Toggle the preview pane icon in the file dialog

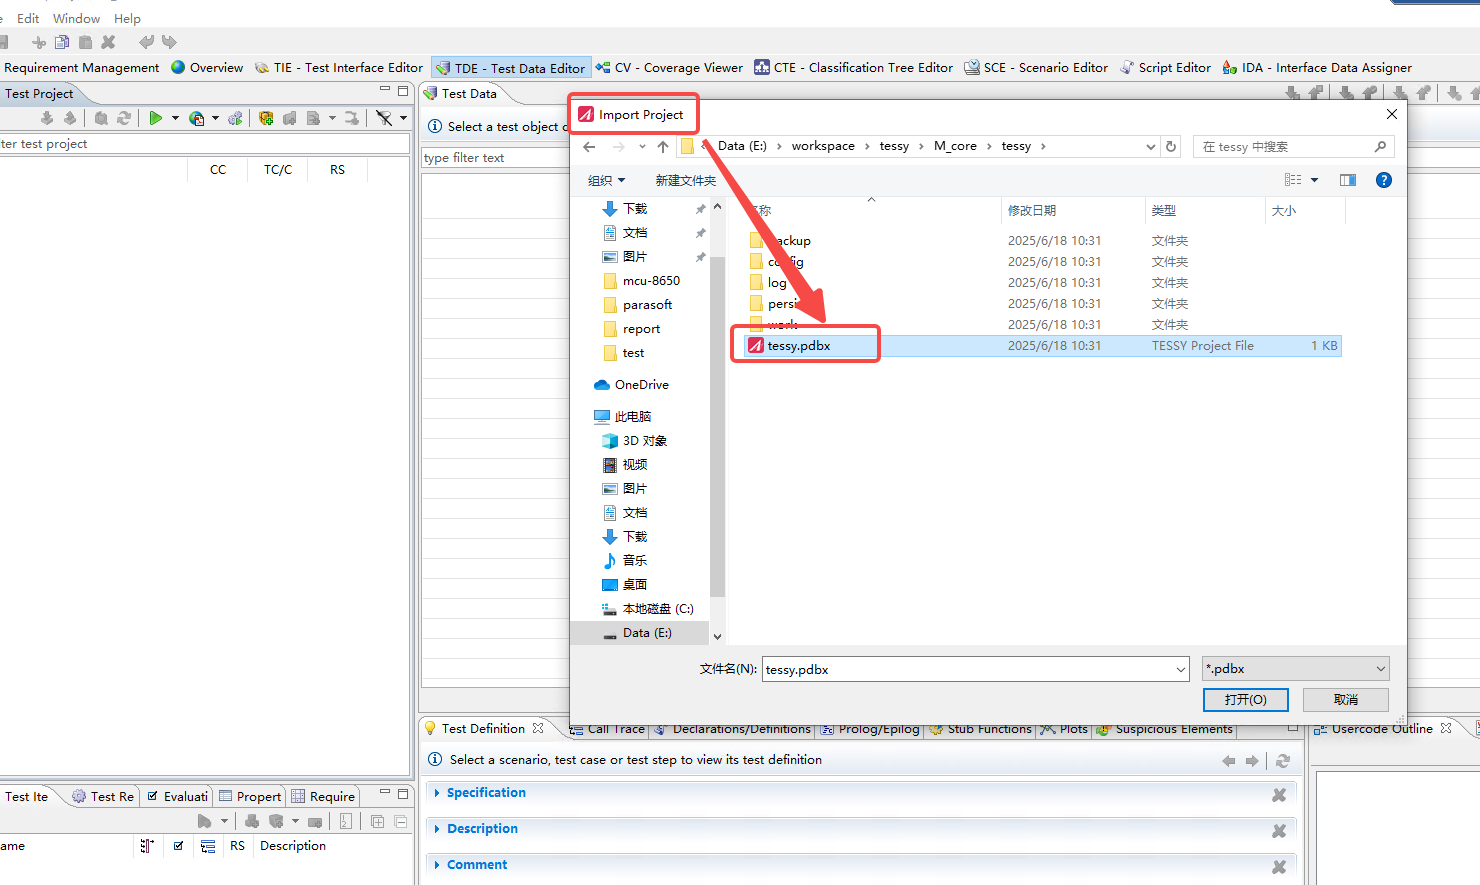point(1348,180)
